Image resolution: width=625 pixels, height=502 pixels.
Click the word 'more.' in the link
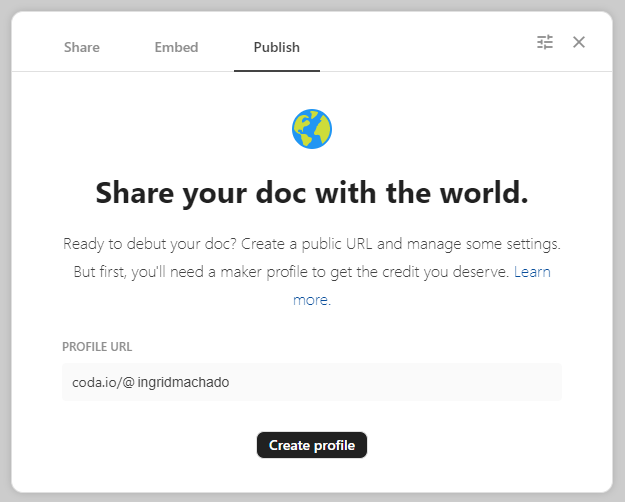pyautogui.click(x=312, y=299)
